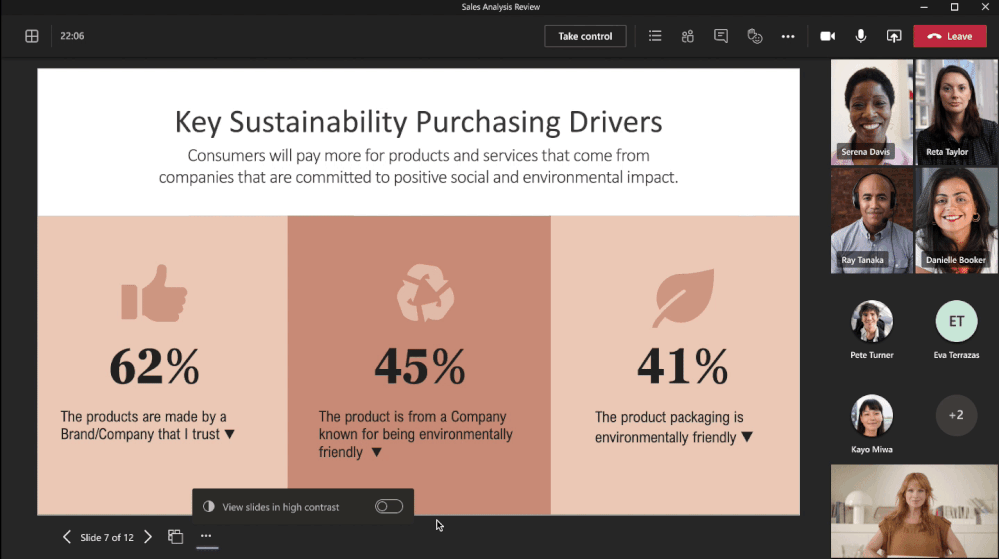Click the Slide 7 of 12 indicator
Screen dimensions: 999x559
(x=107, y=537)
